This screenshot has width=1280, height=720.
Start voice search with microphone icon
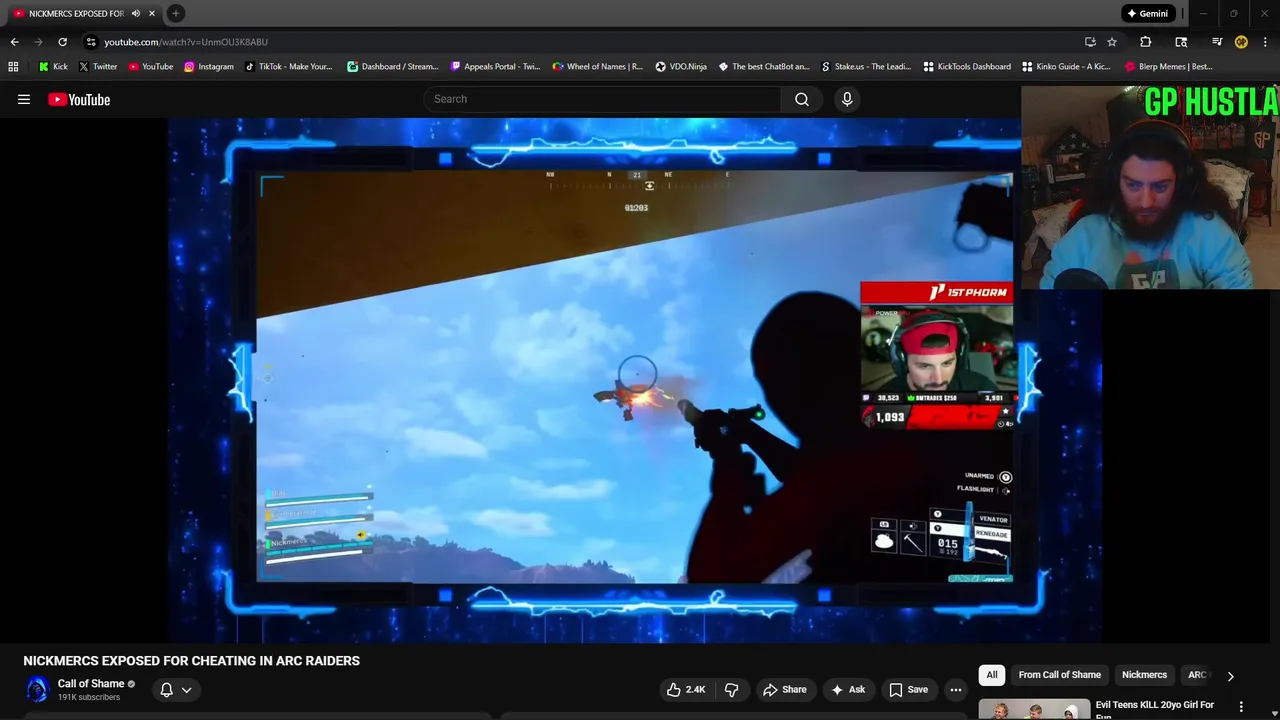(x=847, y=99)
